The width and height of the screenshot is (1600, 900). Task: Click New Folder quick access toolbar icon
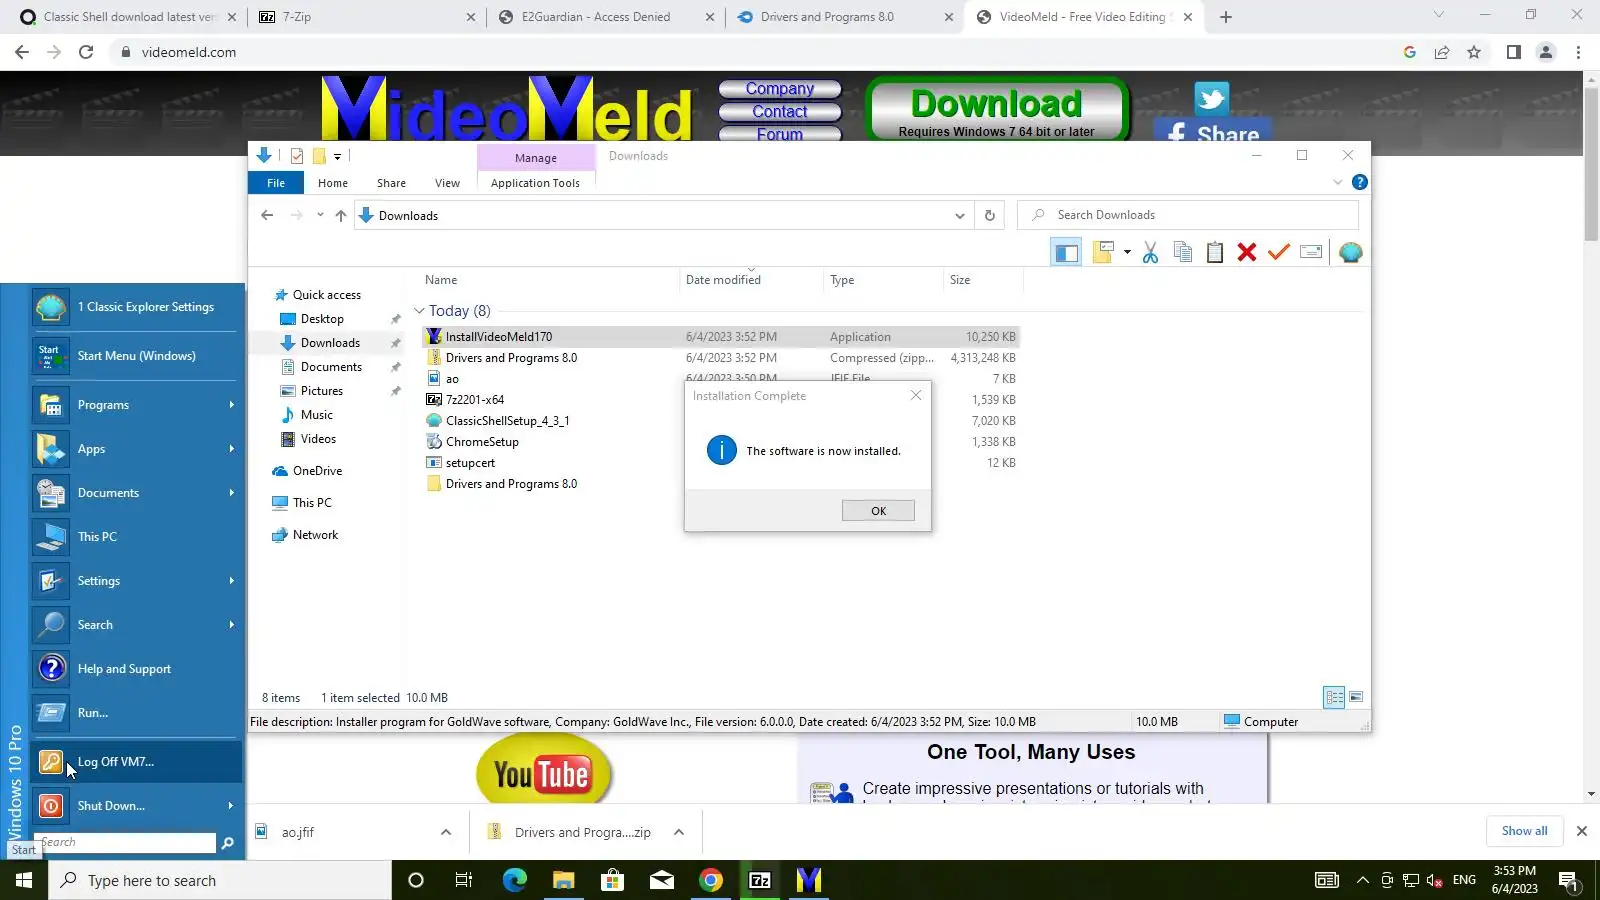coord(319,156)
